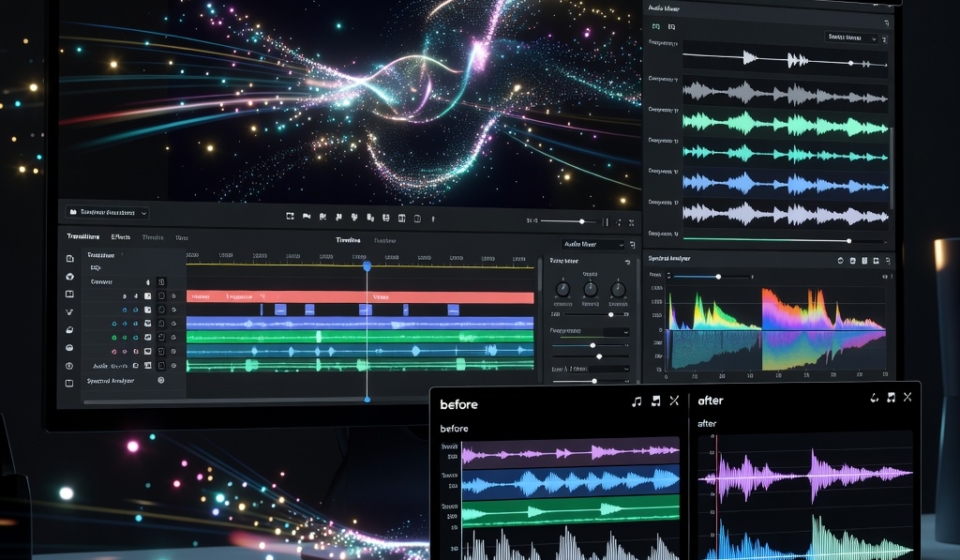
Task: Toggle the rounded icon on teal waveform track
Action: pos(162,351)
